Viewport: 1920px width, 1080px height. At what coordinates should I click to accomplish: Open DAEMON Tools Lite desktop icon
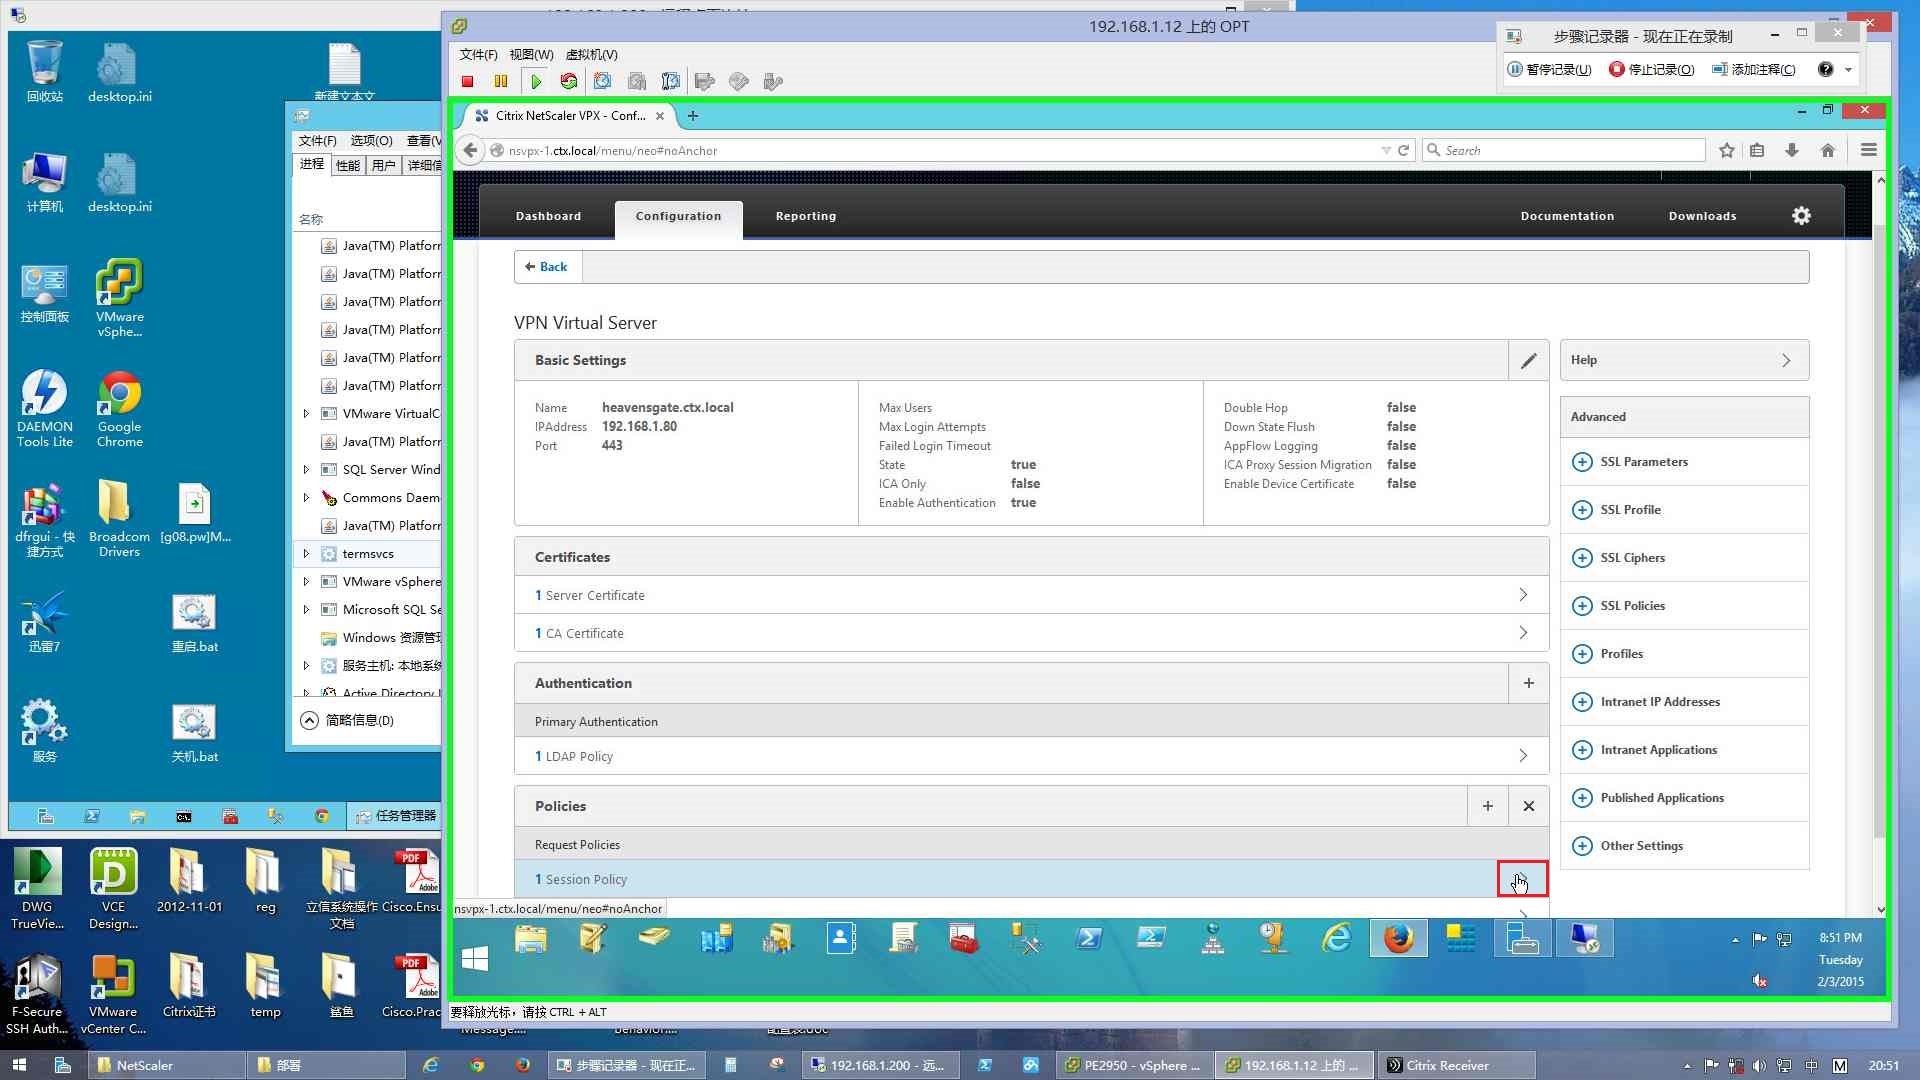coord(45,409)
